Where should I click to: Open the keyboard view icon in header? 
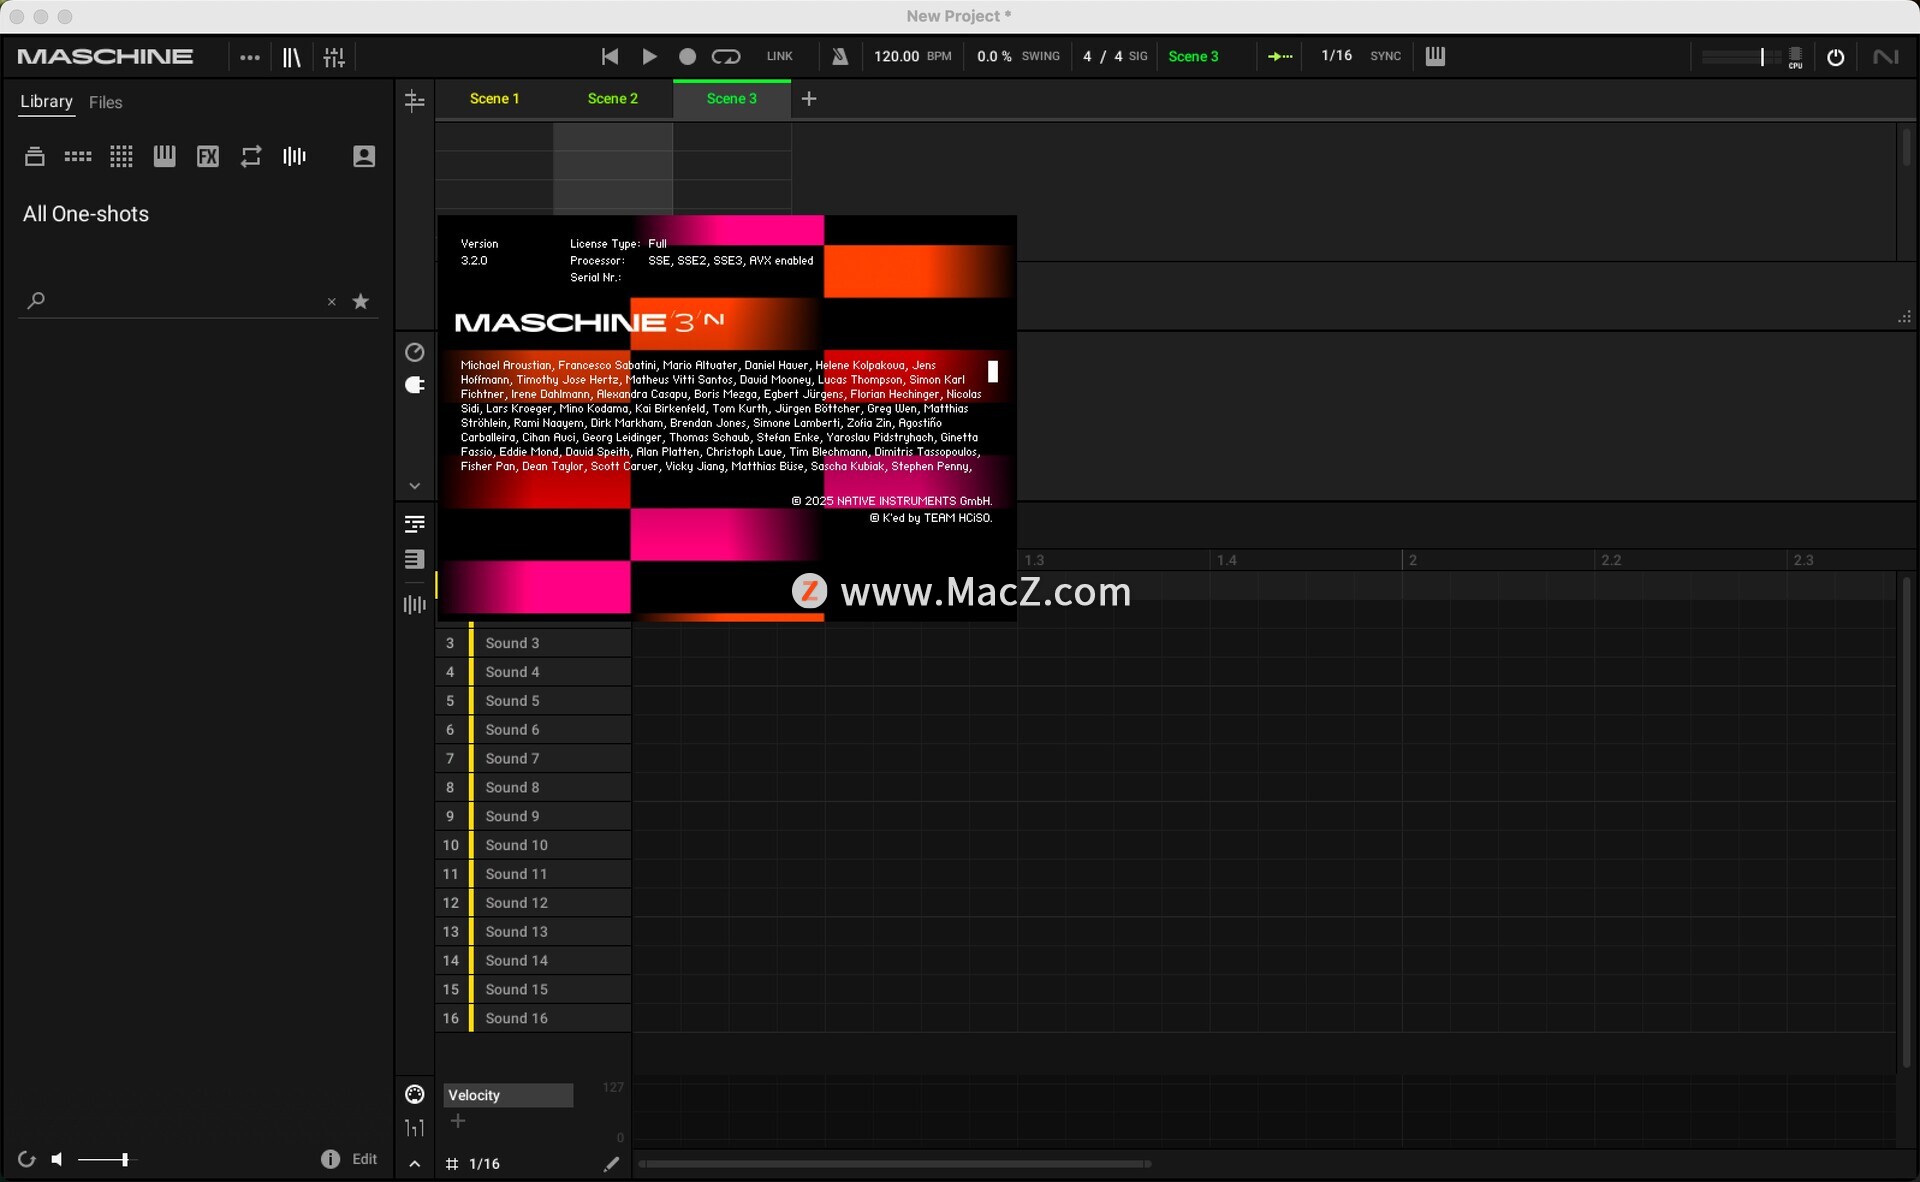[x=1435, y=56]
